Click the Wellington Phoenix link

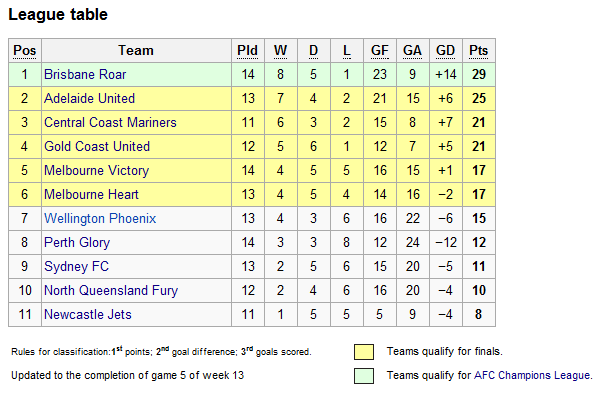coord(100,218)
